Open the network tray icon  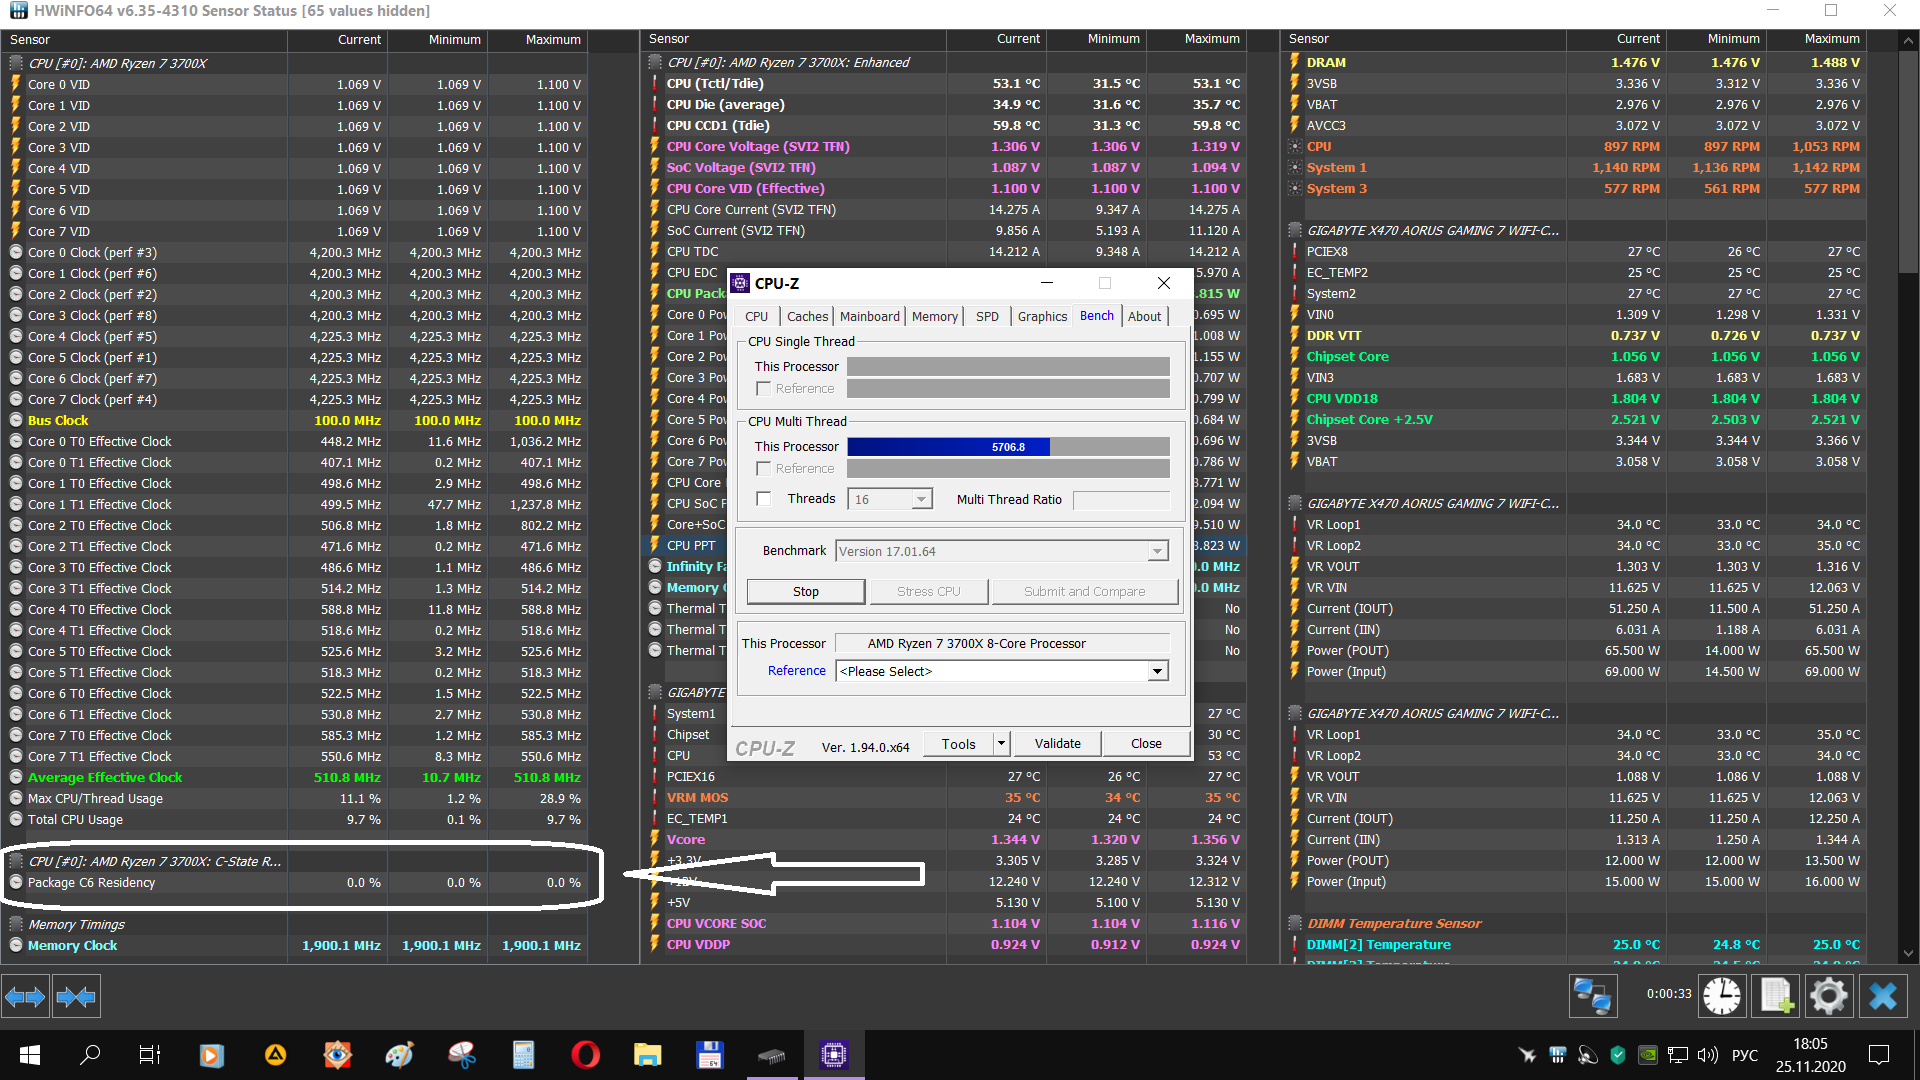coord(1678,1055)
